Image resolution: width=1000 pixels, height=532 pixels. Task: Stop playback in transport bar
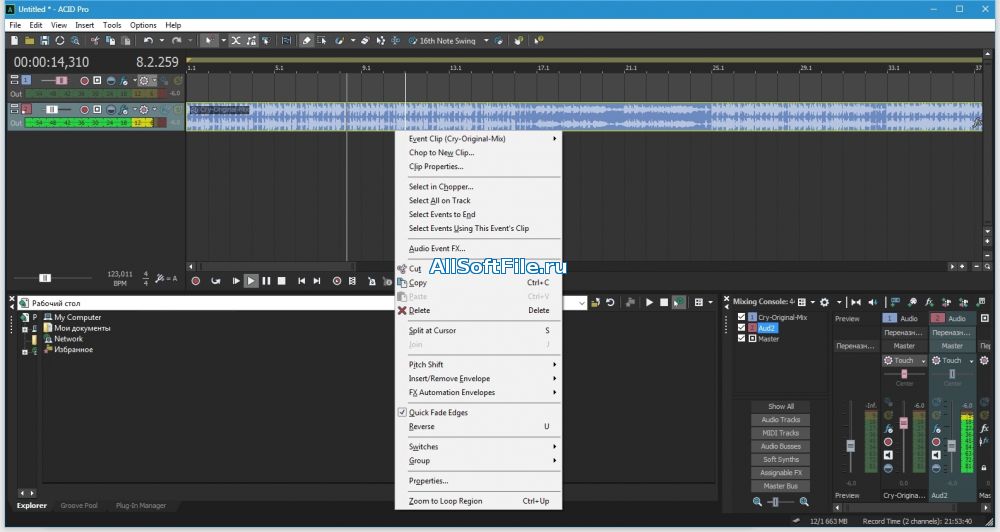coord(281,281)
